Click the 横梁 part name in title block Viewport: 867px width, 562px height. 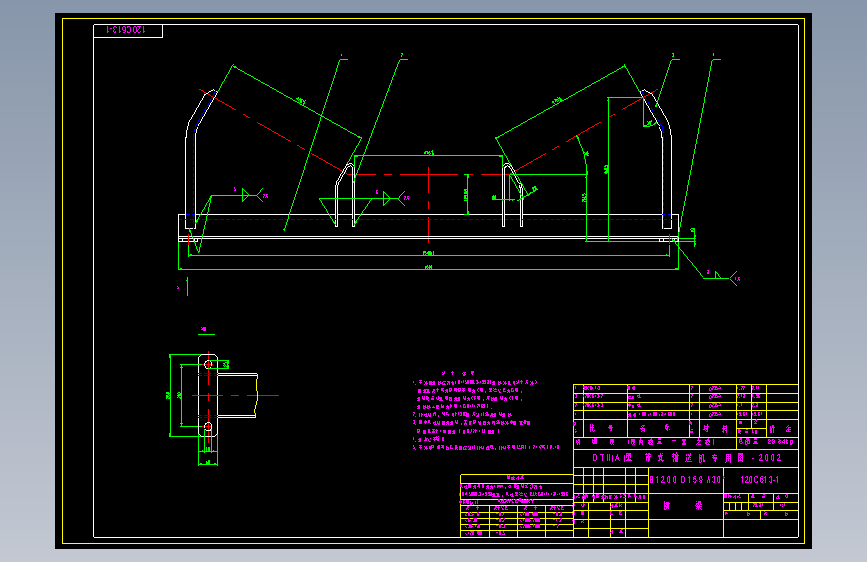tap(683, 506)
